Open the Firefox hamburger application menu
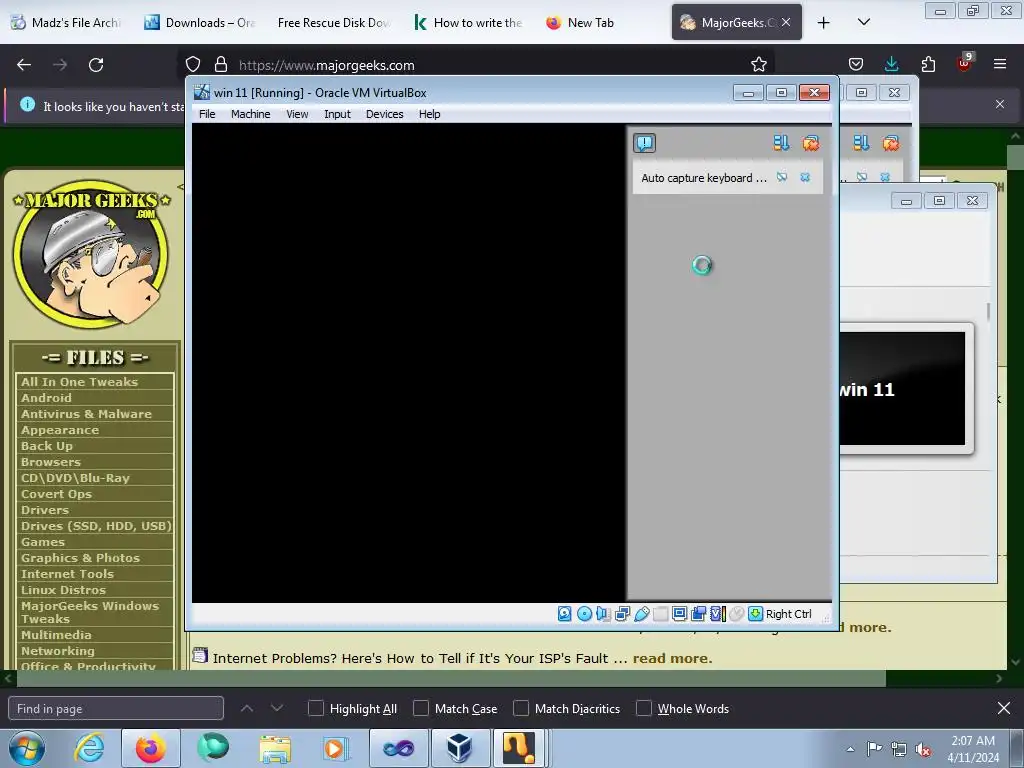Screen dimensions: 1024x768 (x=1000, y=64)
